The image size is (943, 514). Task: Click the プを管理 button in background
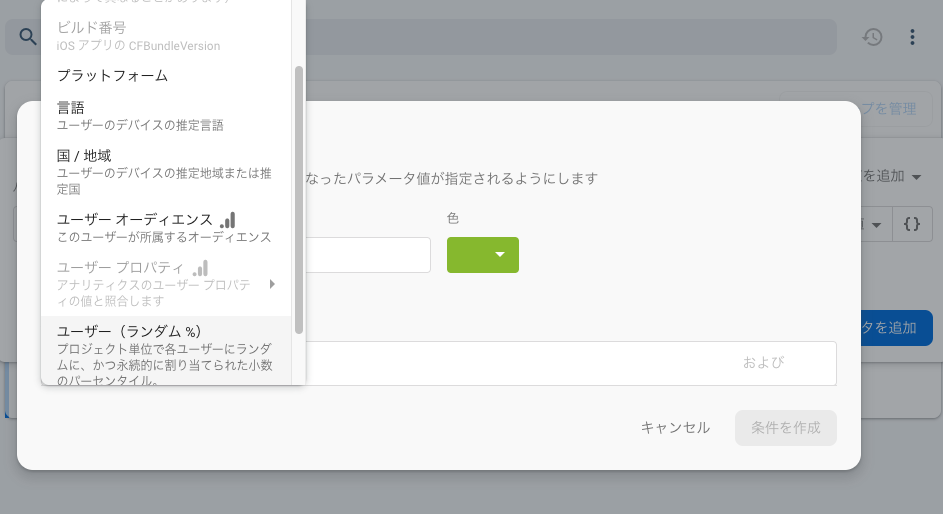(896, 109)
